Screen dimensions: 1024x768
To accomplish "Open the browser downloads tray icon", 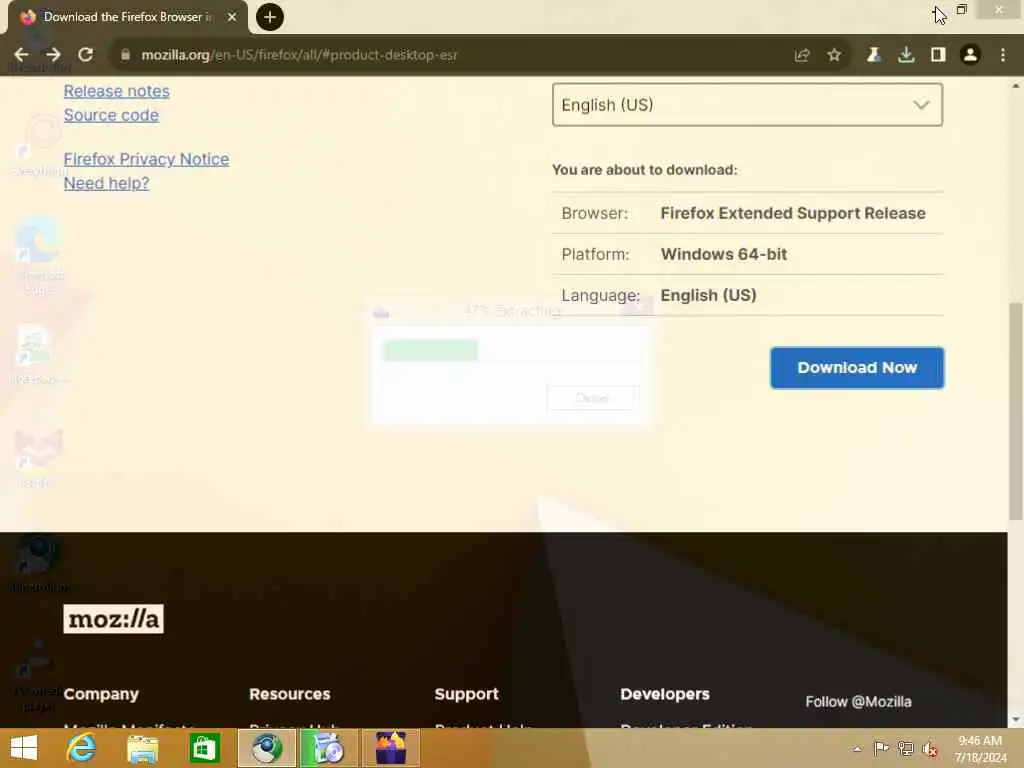I will pyautogui.click(x=906, y=55).
